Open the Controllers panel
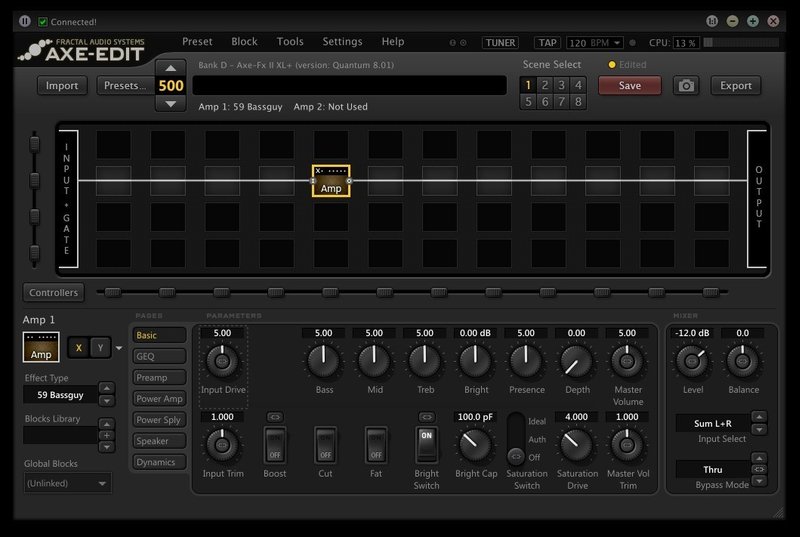The width and height of the screenshot is (800, 537). 54,293
